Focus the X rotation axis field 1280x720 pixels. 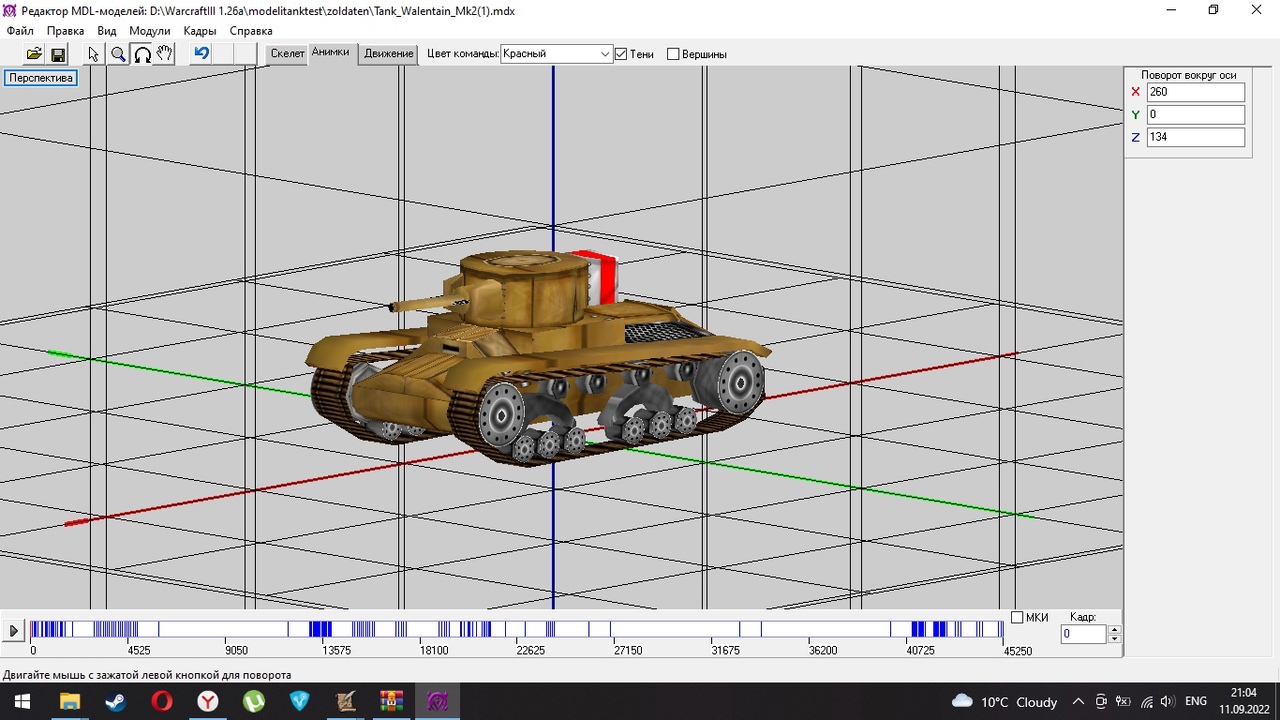point(1195,92)
